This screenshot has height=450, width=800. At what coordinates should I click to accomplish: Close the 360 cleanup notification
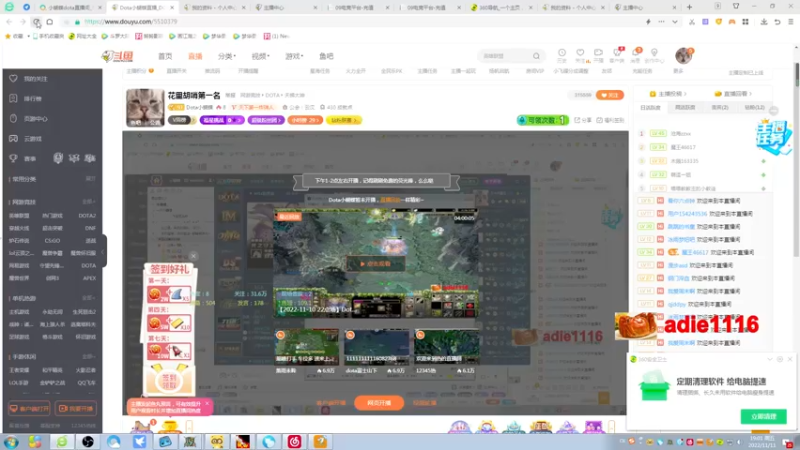[790, 359]
